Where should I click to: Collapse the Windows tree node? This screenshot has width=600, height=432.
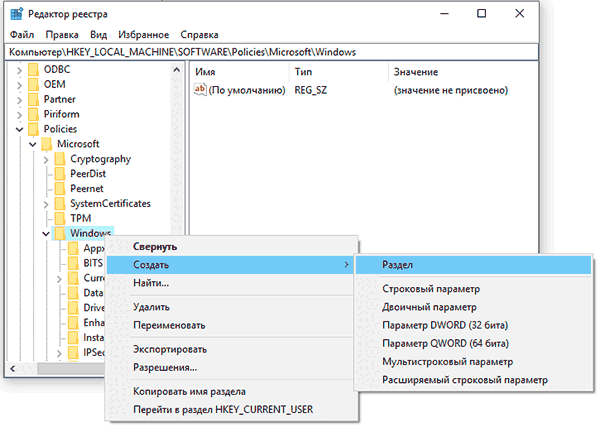[46, 234]
